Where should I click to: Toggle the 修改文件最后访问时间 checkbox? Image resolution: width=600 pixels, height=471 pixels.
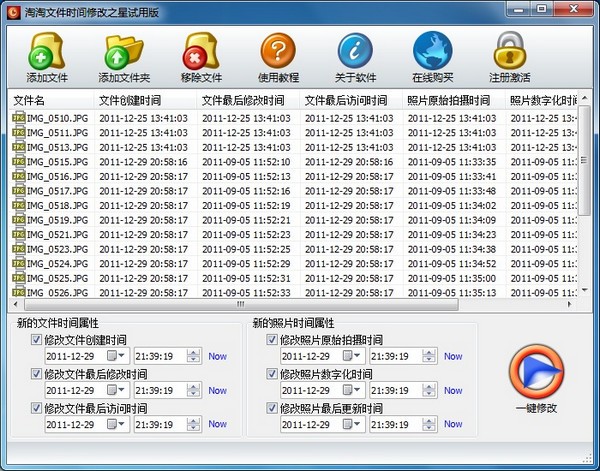click(36, 408)
